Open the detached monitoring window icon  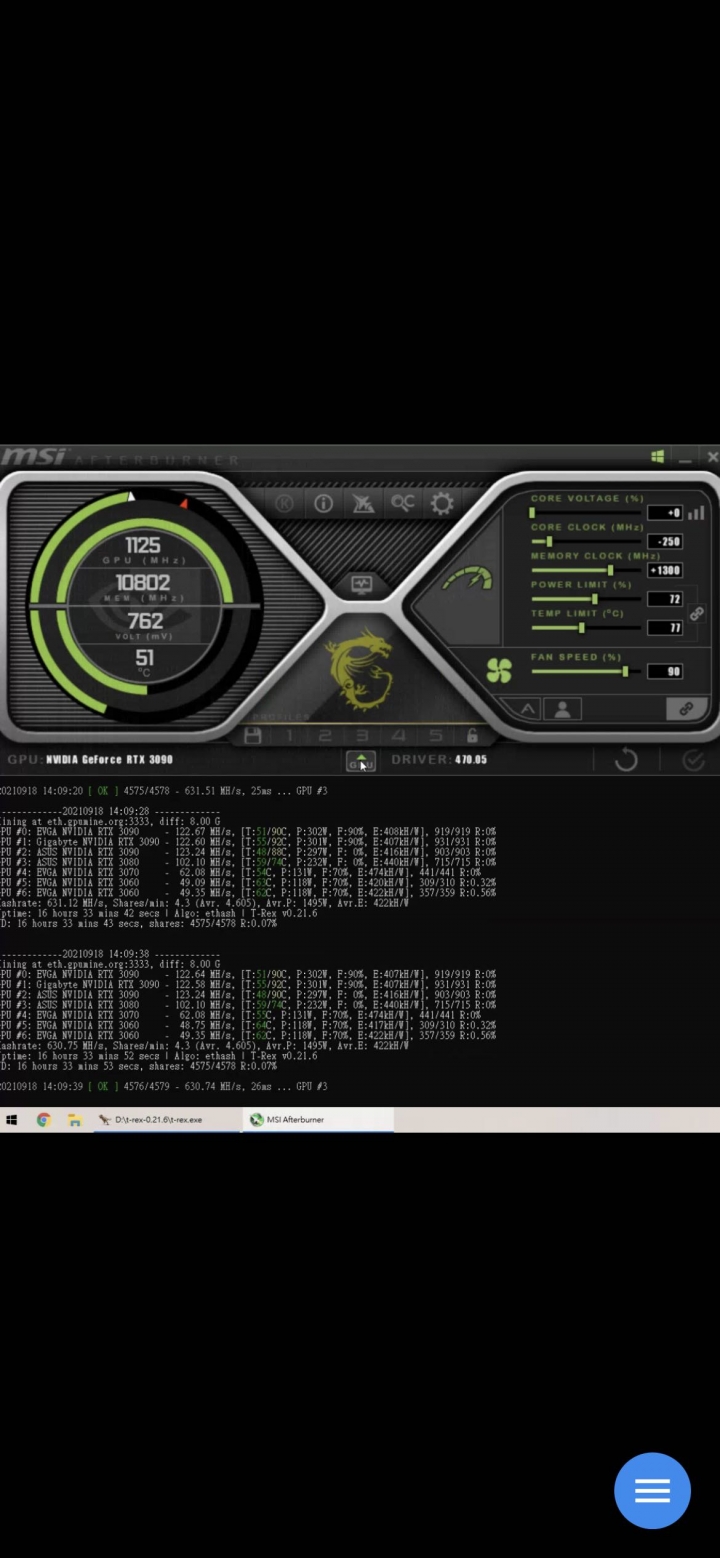tap(362, 585)
